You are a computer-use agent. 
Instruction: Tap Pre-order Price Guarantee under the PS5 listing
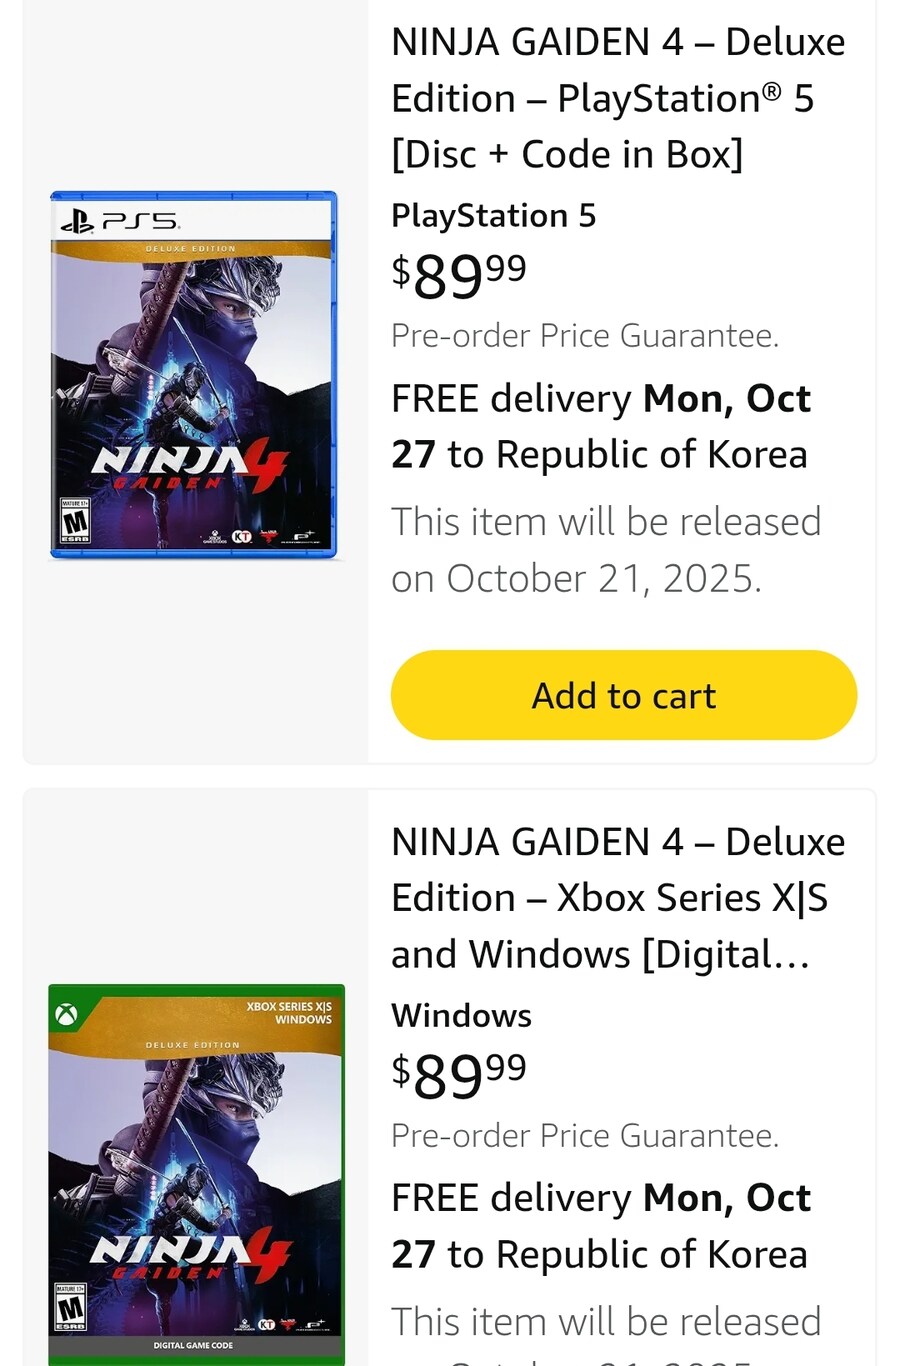[585, 336]
